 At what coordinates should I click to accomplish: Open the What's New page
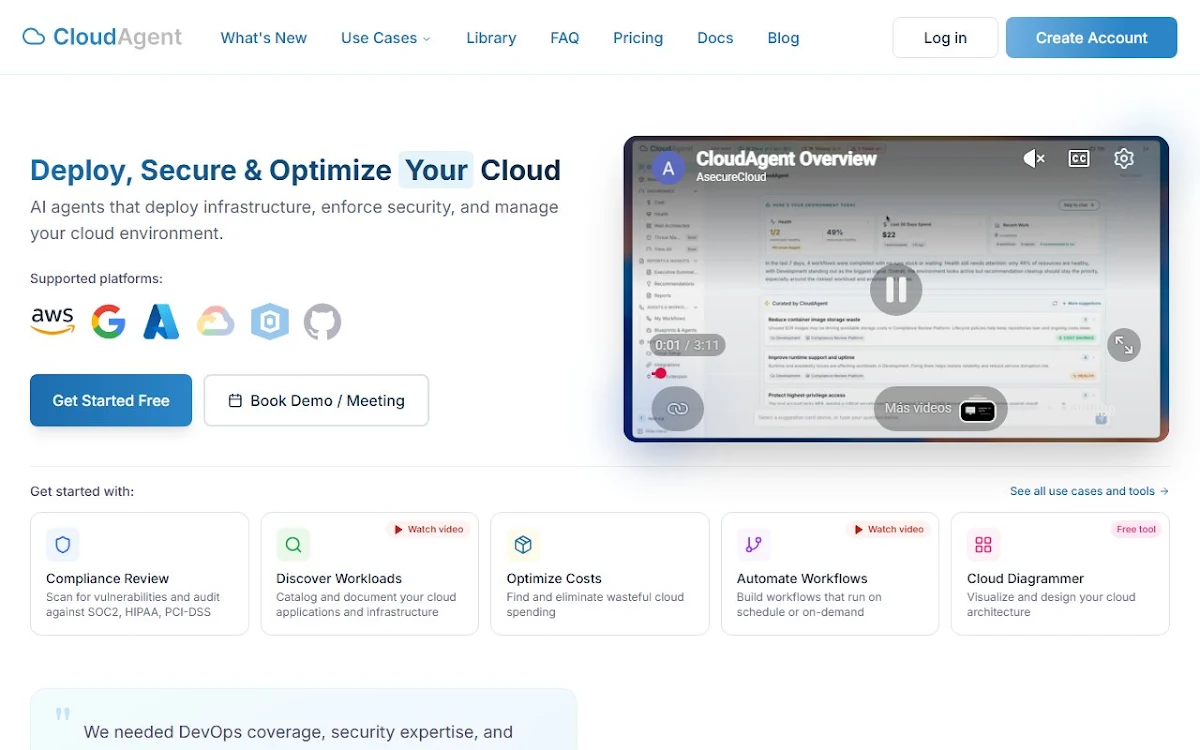tap(264, 38)
